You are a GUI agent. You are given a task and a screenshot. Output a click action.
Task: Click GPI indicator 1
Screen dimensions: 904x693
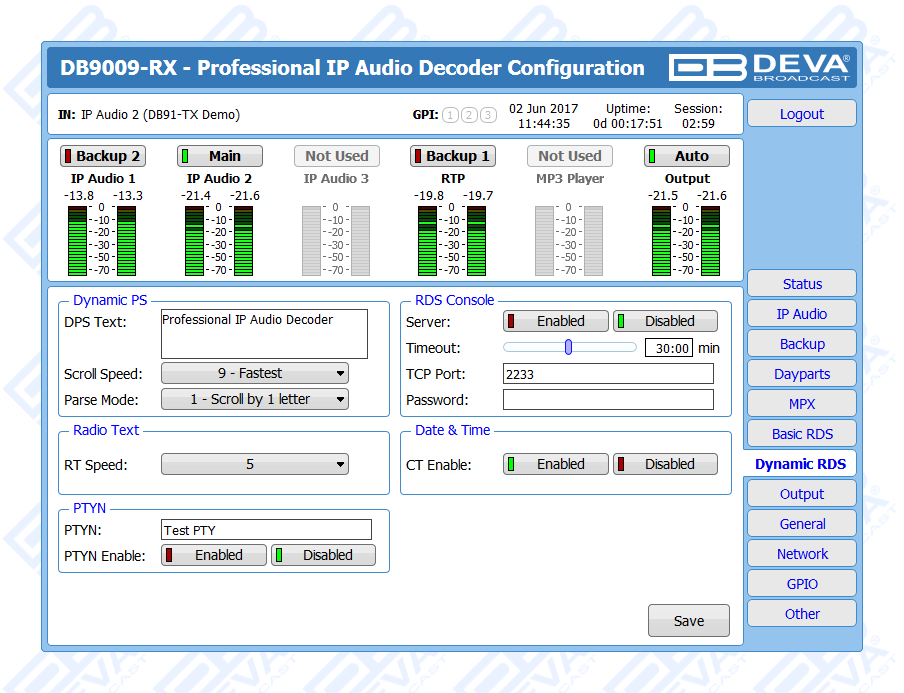[x=450, y=115]
